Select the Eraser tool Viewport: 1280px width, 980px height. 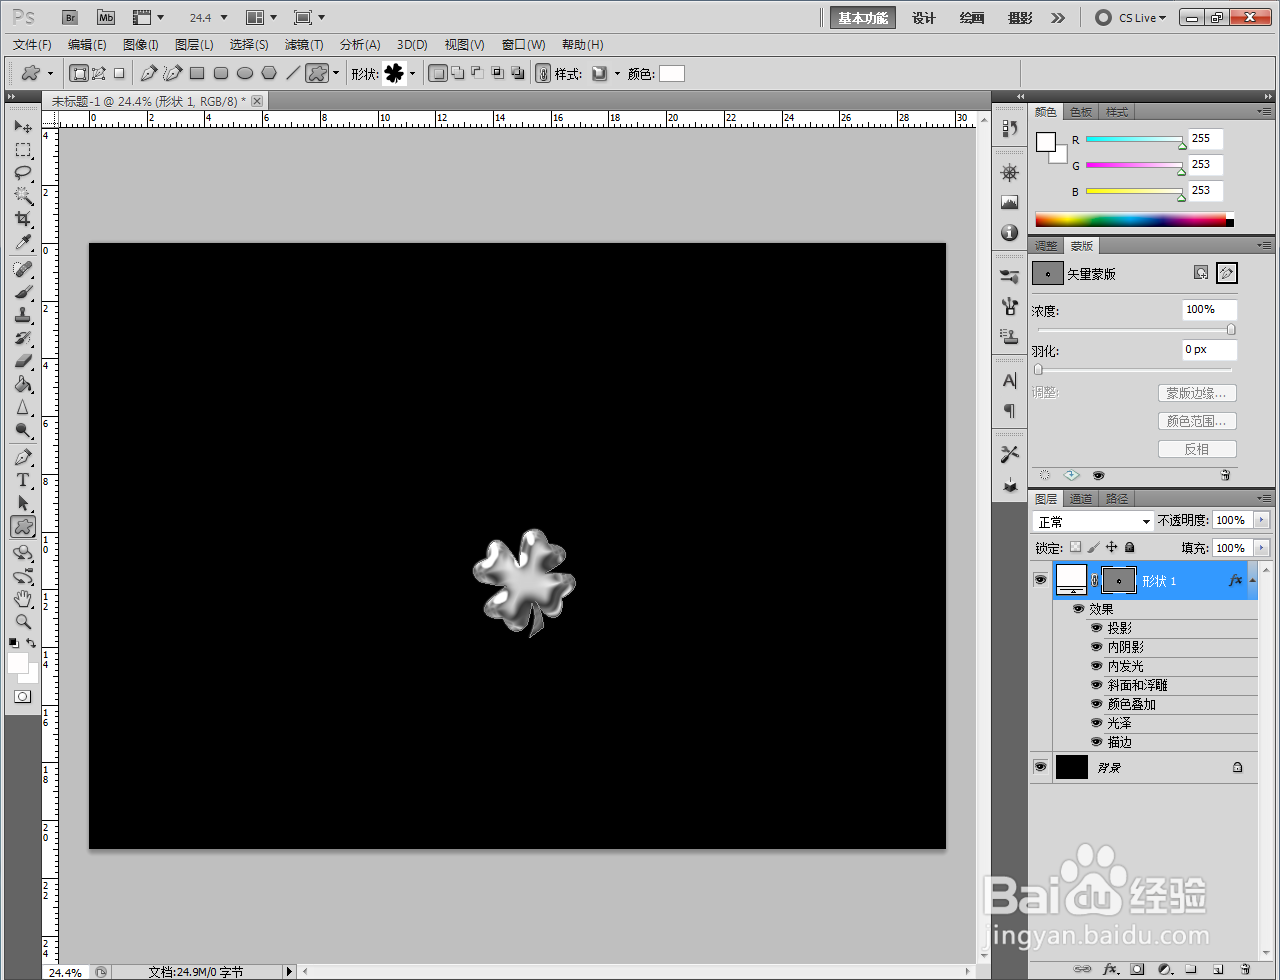(x=23, y=362)
